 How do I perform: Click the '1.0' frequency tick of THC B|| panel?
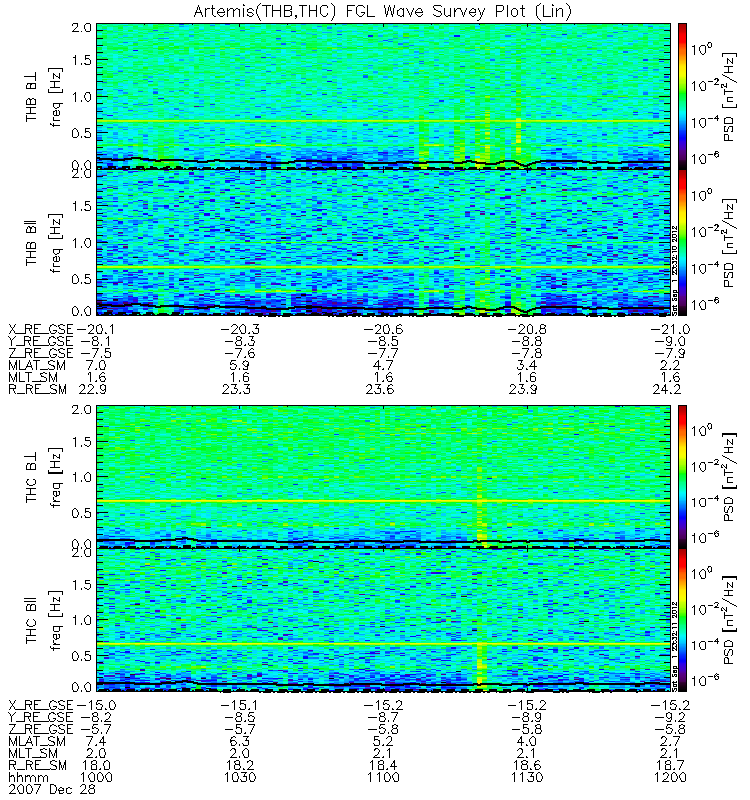pyautogui.click(x=82, y=620)
